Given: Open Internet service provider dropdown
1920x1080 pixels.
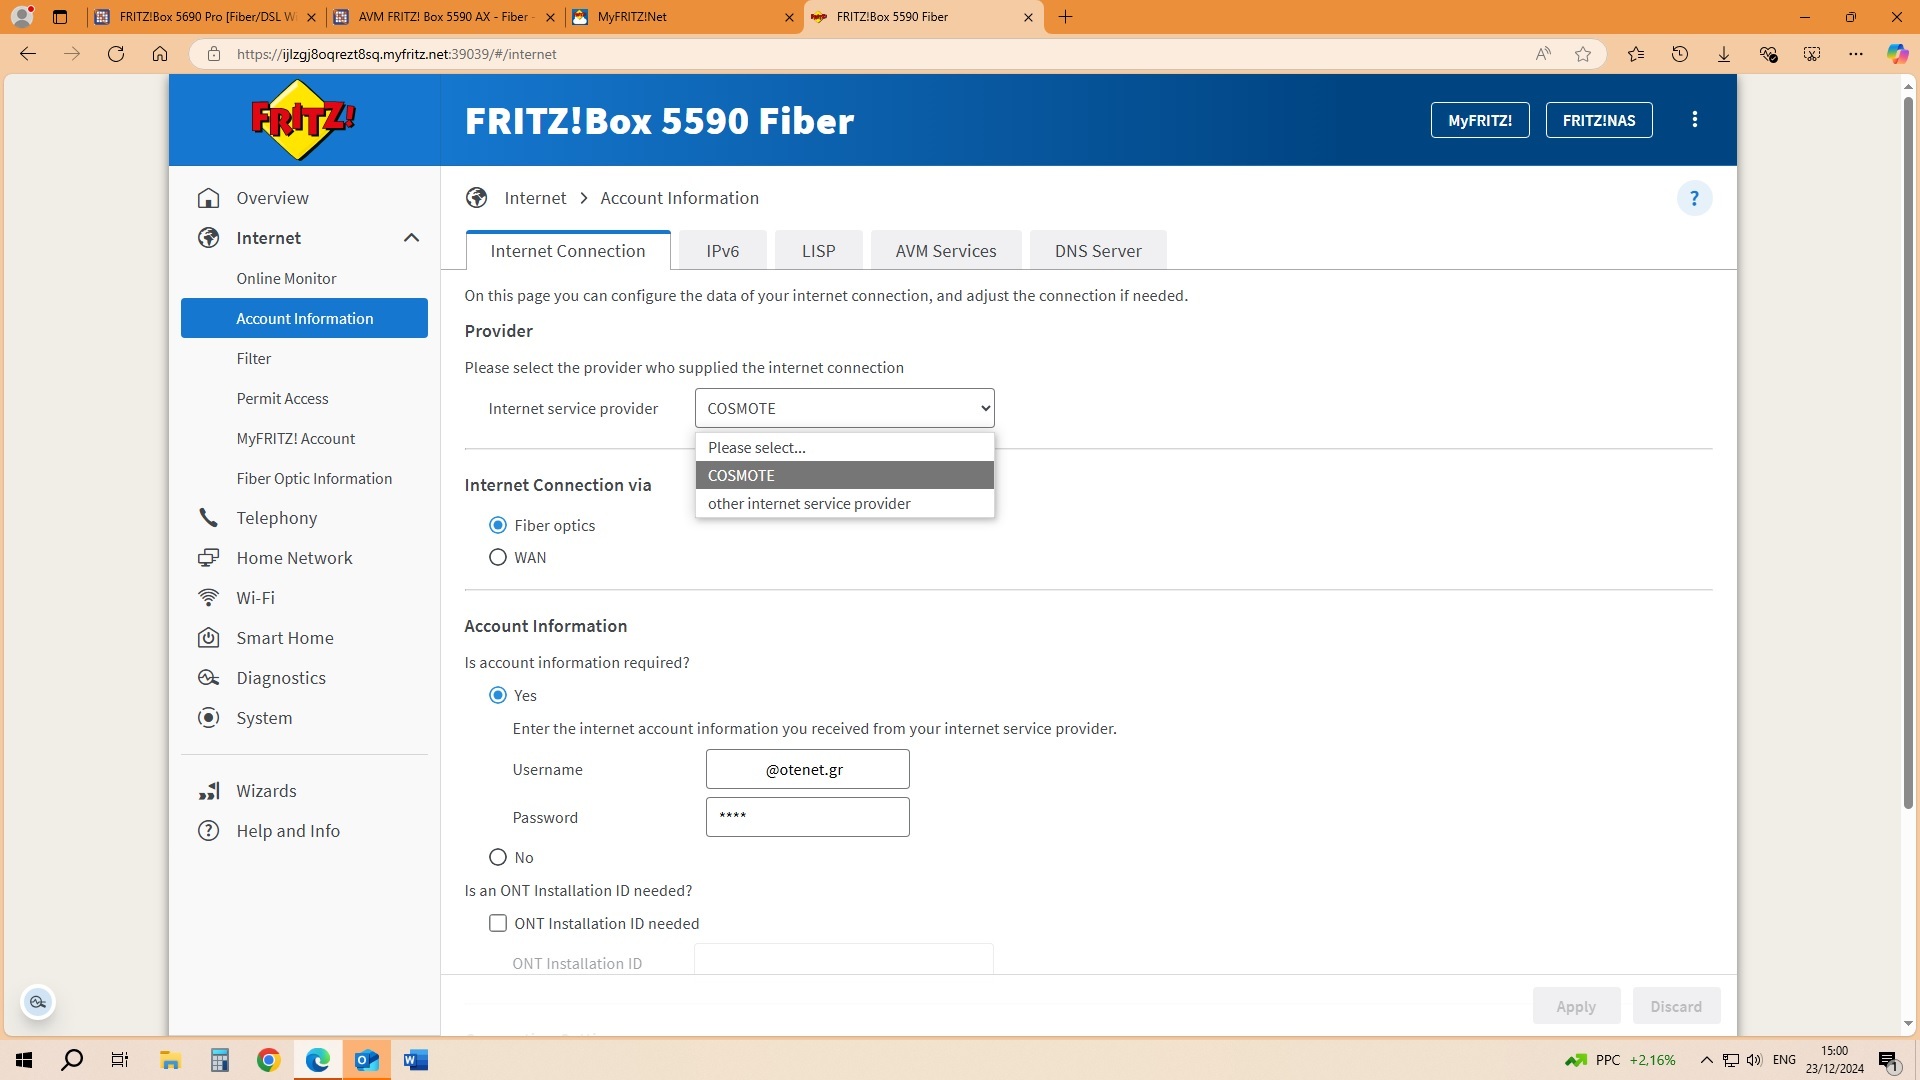Looking at the screenshot, I should (x=845, y=408).
